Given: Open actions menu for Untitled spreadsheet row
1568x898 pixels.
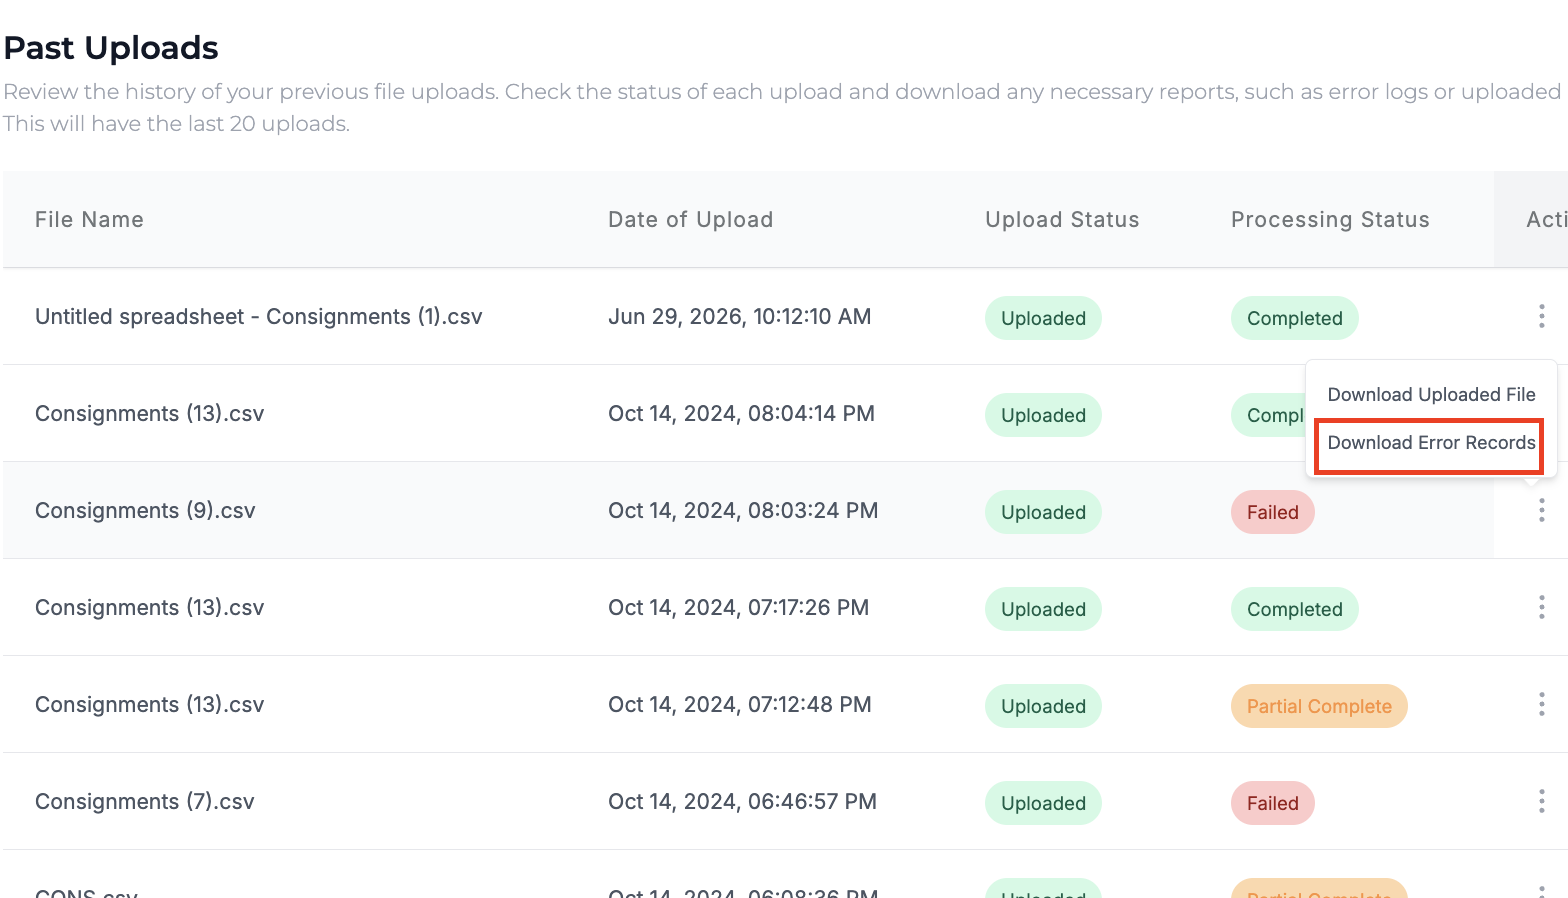Looking at the screenshot, I should click(1541, 317).
